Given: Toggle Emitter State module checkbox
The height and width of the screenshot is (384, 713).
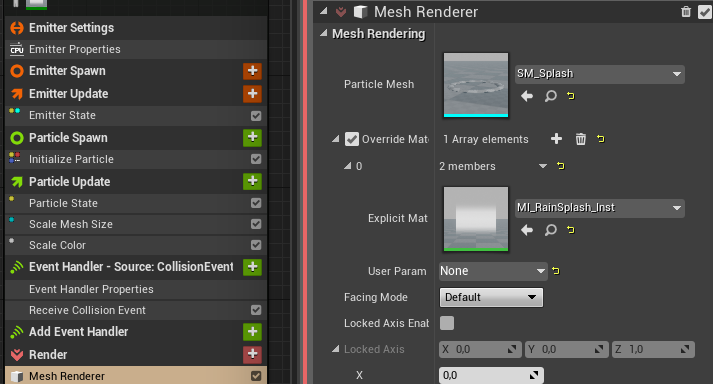Looking at the screenshot, I should coord(256,116).
